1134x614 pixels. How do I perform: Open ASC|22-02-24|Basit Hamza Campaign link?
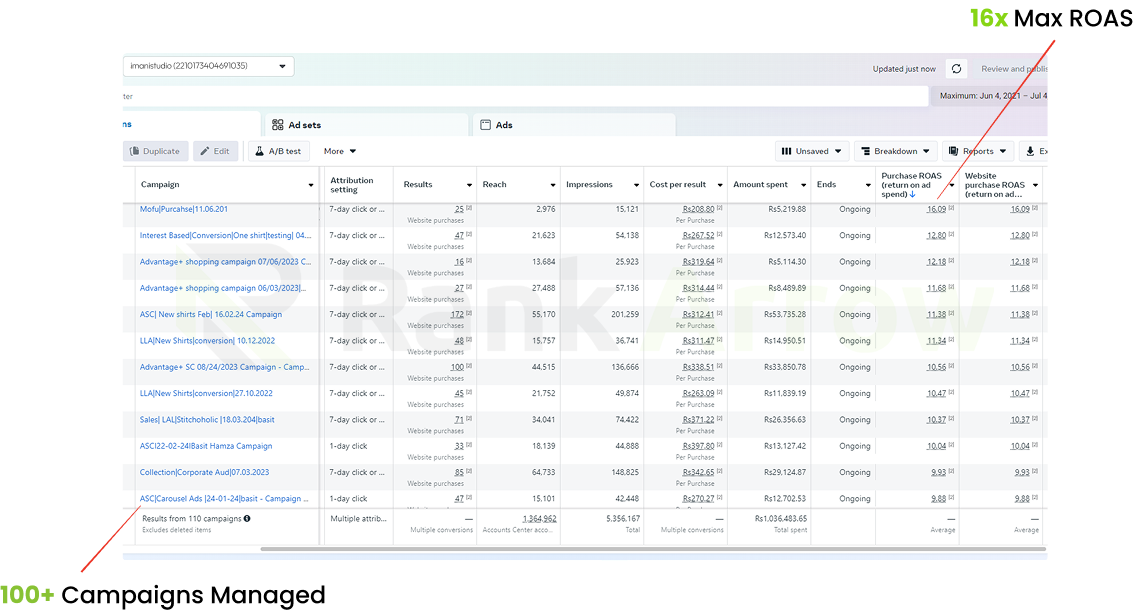click(206, 446)
